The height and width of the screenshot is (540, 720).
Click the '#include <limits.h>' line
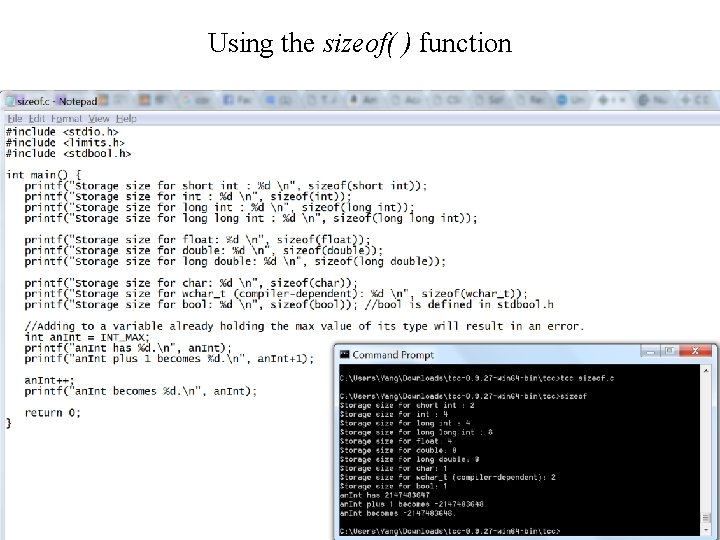(65, 142)
